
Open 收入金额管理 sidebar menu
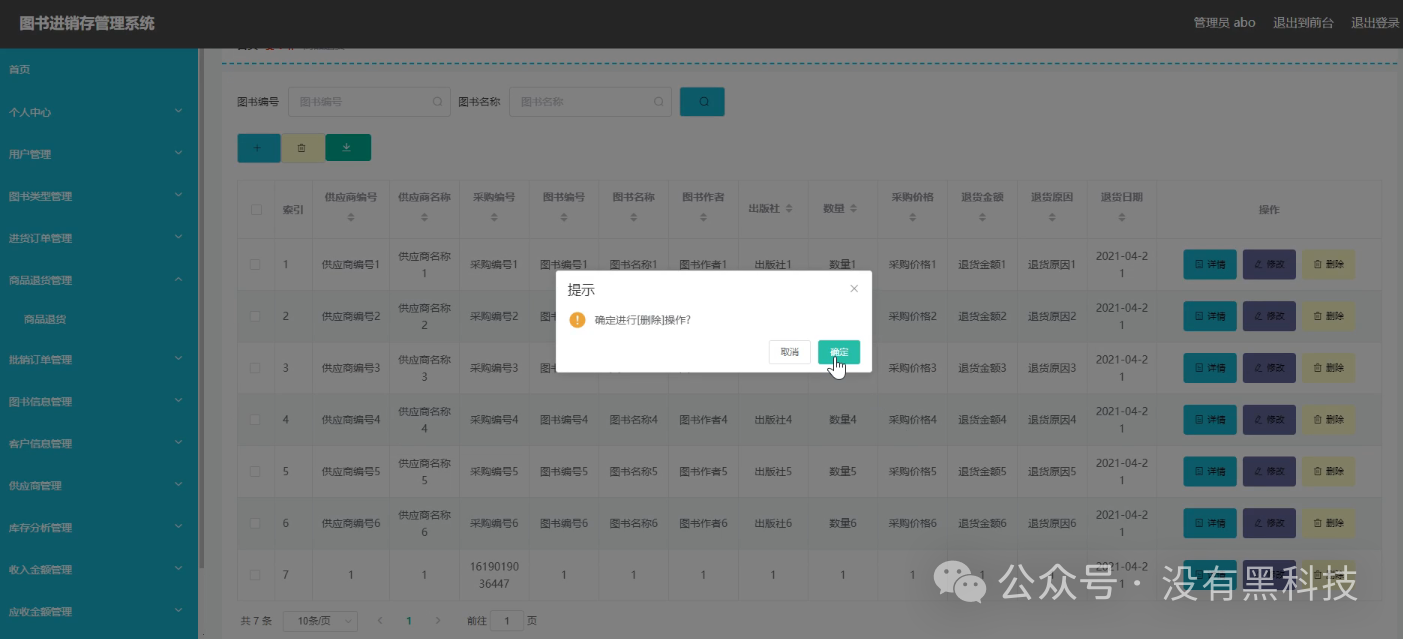pos(99,569)
